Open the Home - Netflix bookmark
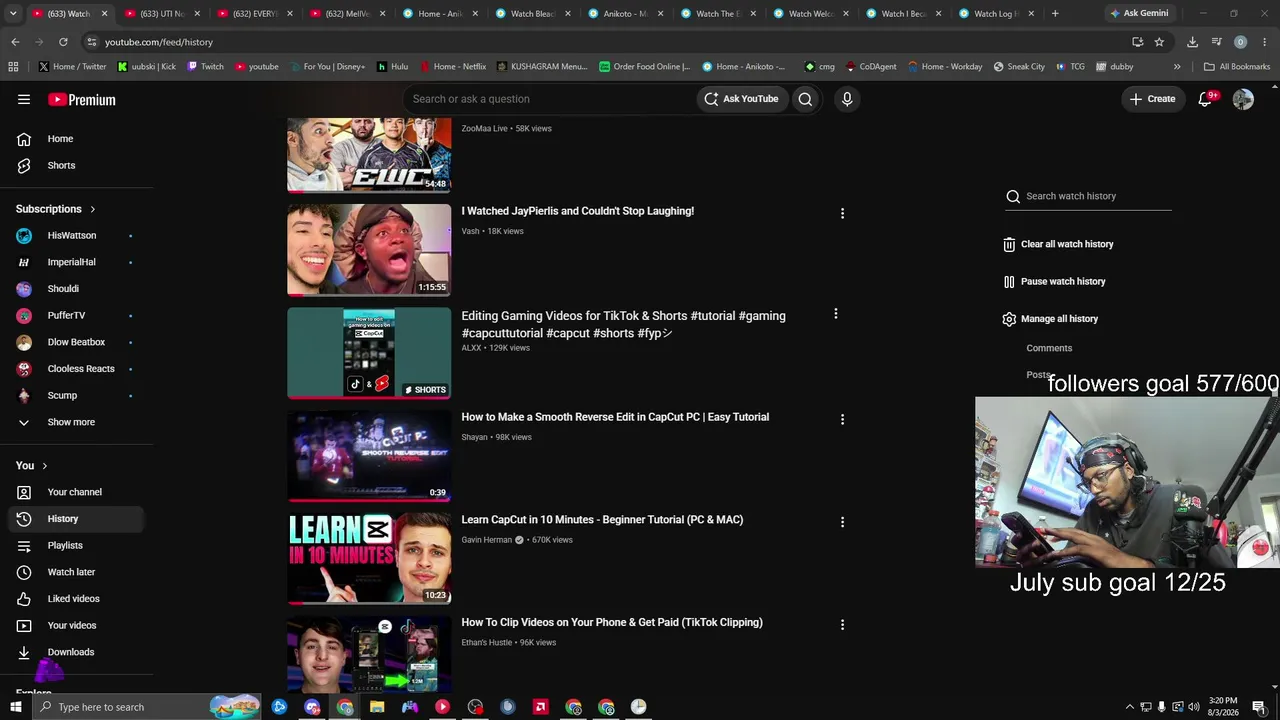The height and width of the screenshot is (720, 1280). pos(452,67)
